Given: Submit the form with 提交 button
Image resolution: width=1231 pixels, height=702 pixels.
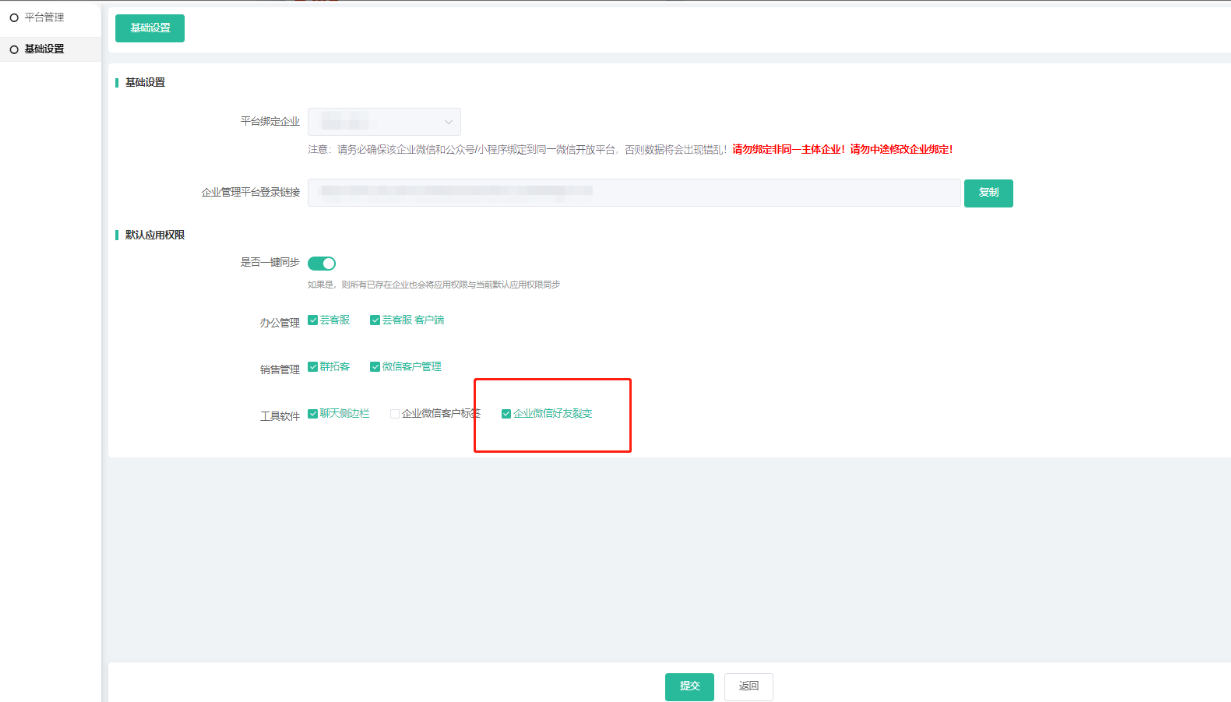Looking at the screenshot, I should [x=689, y=687].
